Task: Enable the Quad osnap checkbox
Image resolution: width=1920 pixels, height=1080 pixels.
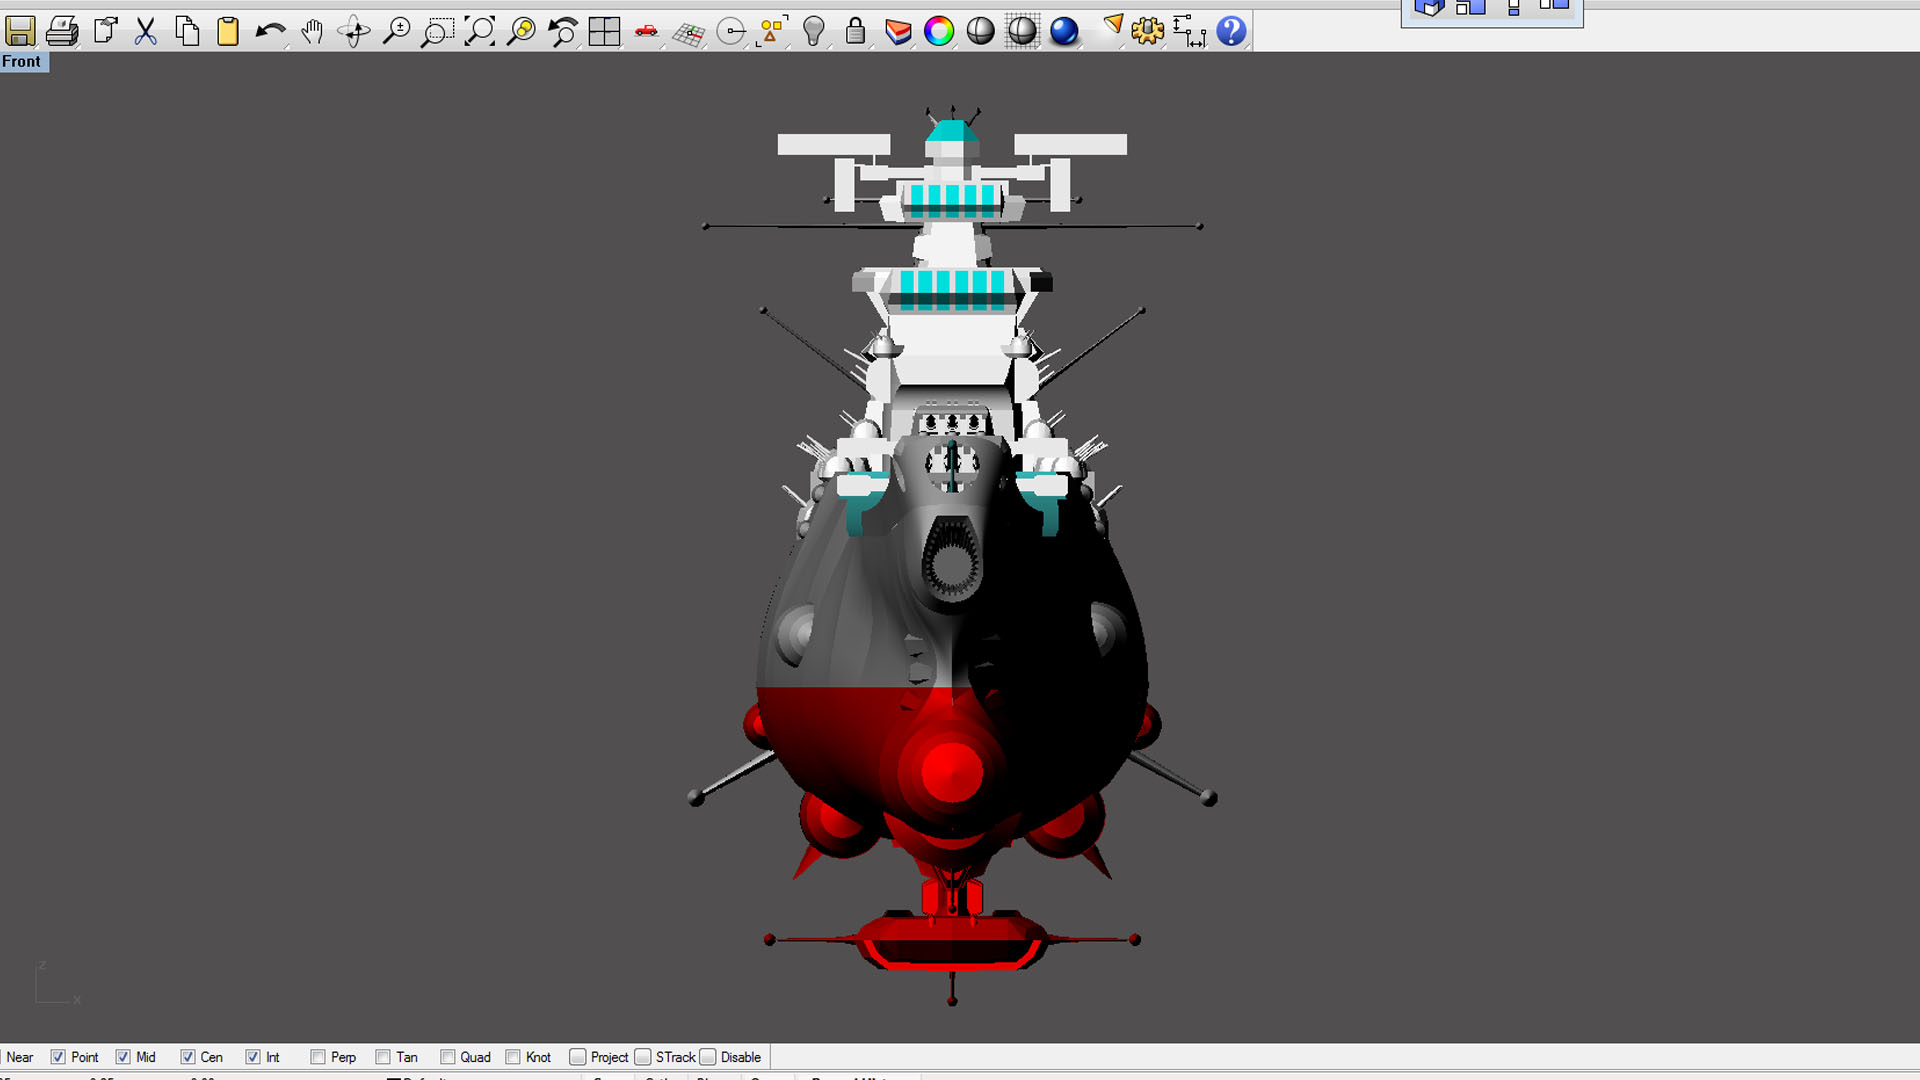Action: click(x=448, y=1057)
